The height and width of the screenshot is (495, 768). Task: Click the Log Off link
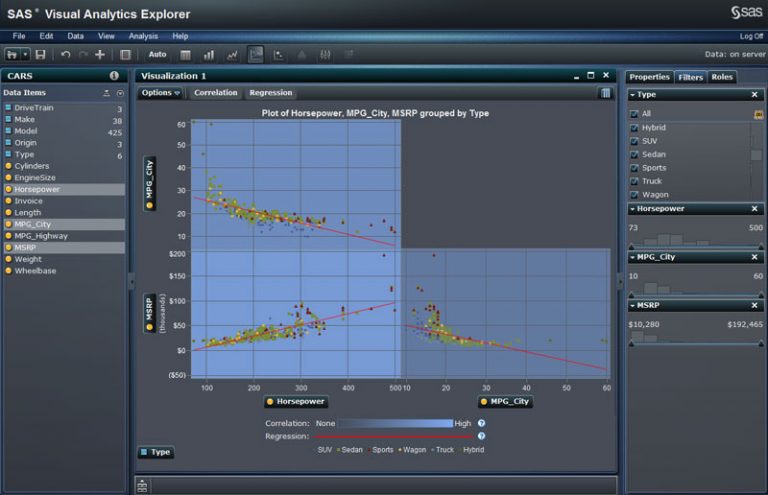coord(751,36)
